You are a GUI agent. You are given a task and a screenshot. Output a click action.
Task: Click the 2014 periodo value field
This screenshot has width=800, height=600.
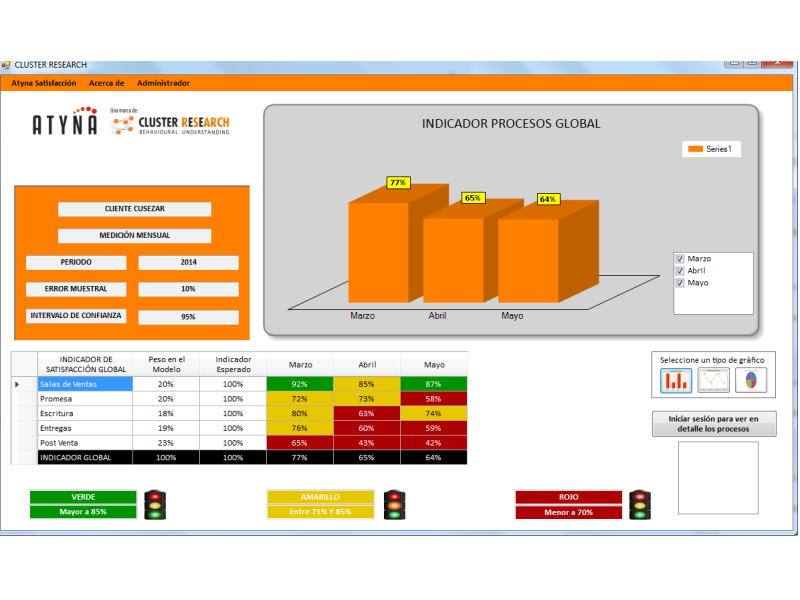[188, 262]
